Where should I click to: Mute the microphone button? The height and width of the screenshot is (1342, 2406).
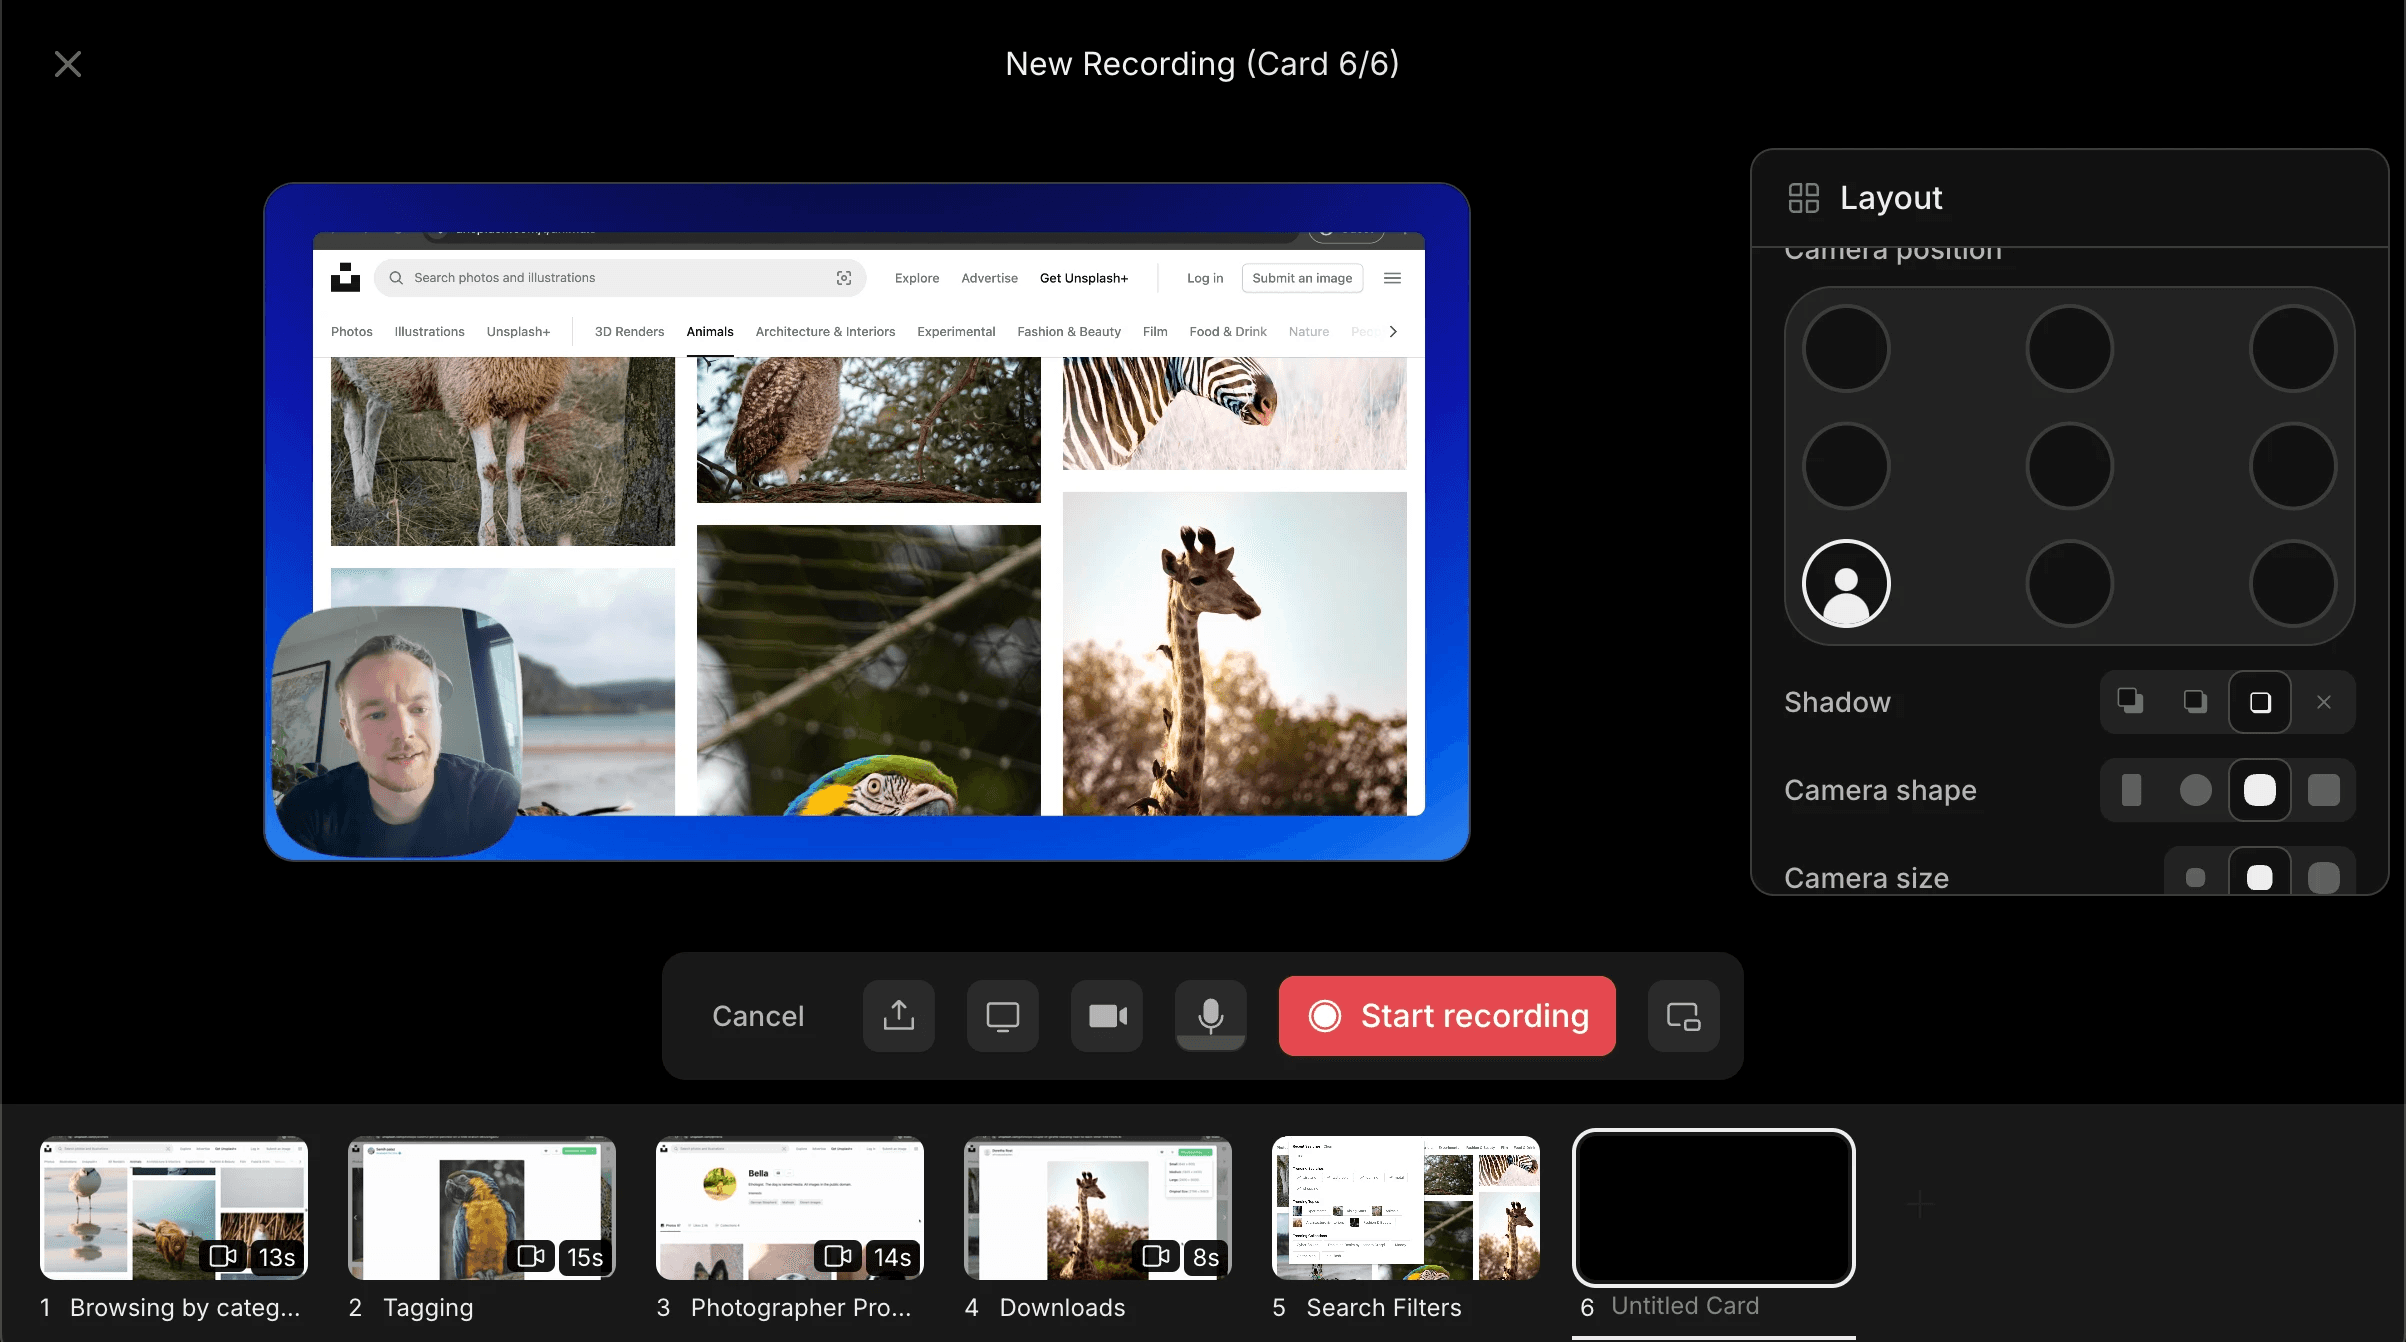tap(1210, 1016)
